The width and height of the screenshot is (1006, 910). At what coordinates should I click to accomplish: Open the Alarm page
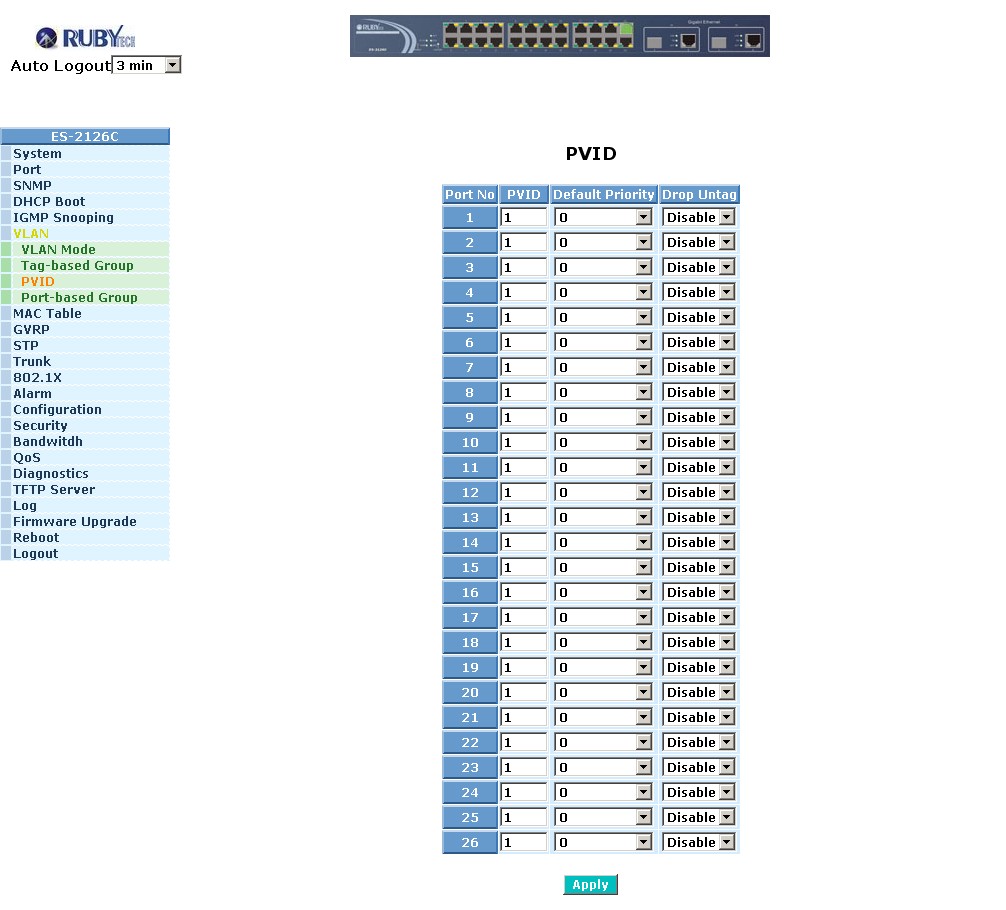click(32, 394)
